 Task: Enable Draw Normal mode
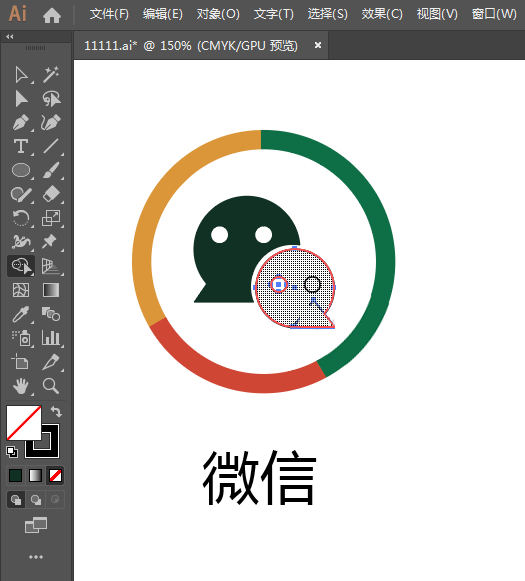(x=16, y=500)
